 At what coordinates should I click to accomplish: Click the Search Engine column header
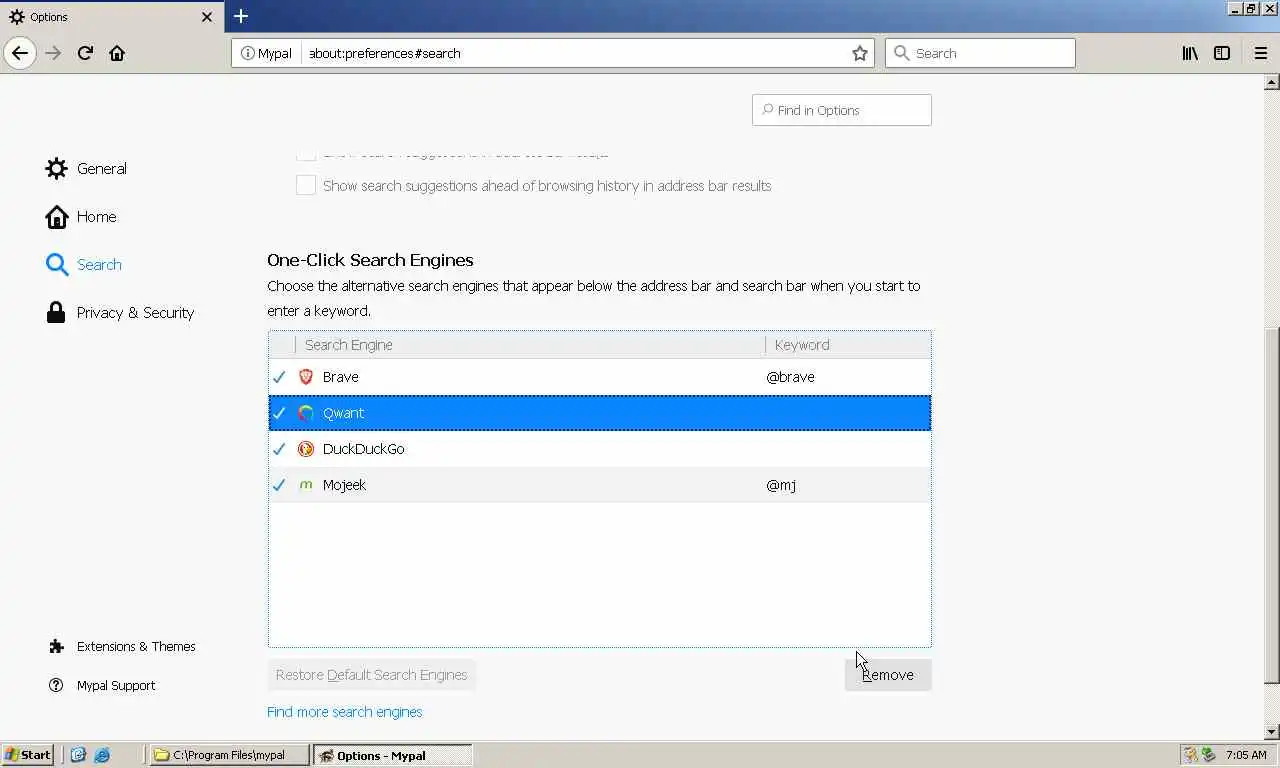pos(530,345)
